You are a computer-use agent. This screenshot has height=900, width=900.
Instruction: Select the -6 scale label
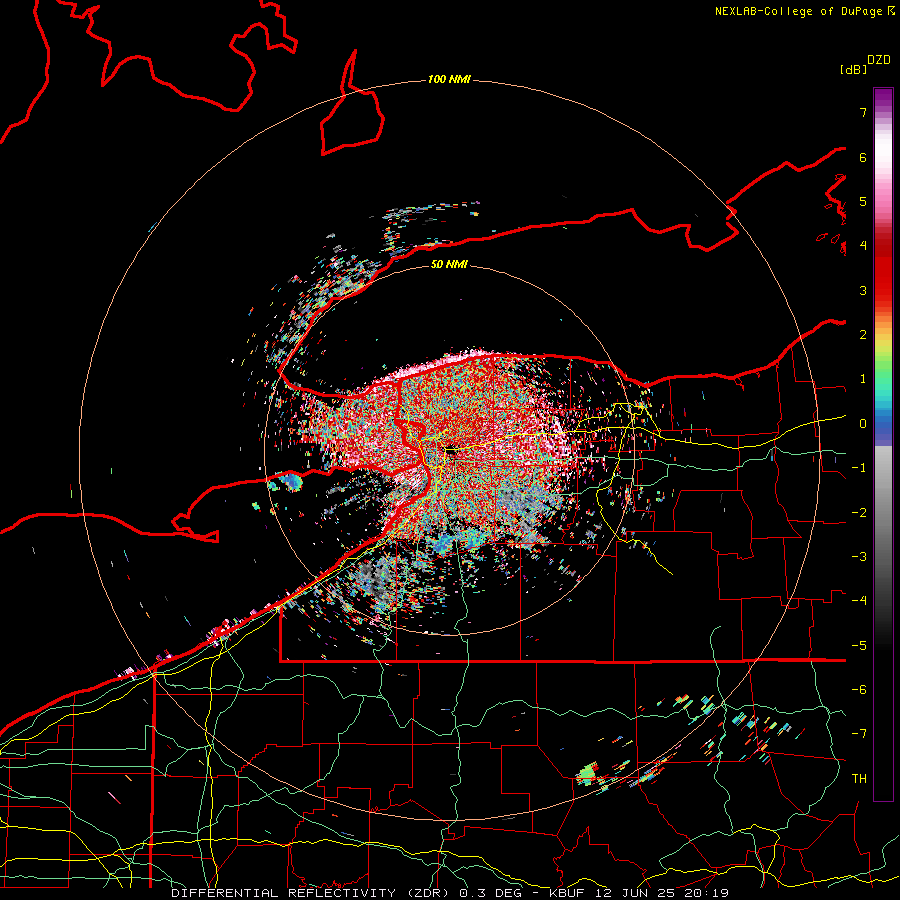pyautogui.click(x=859, y=690)
